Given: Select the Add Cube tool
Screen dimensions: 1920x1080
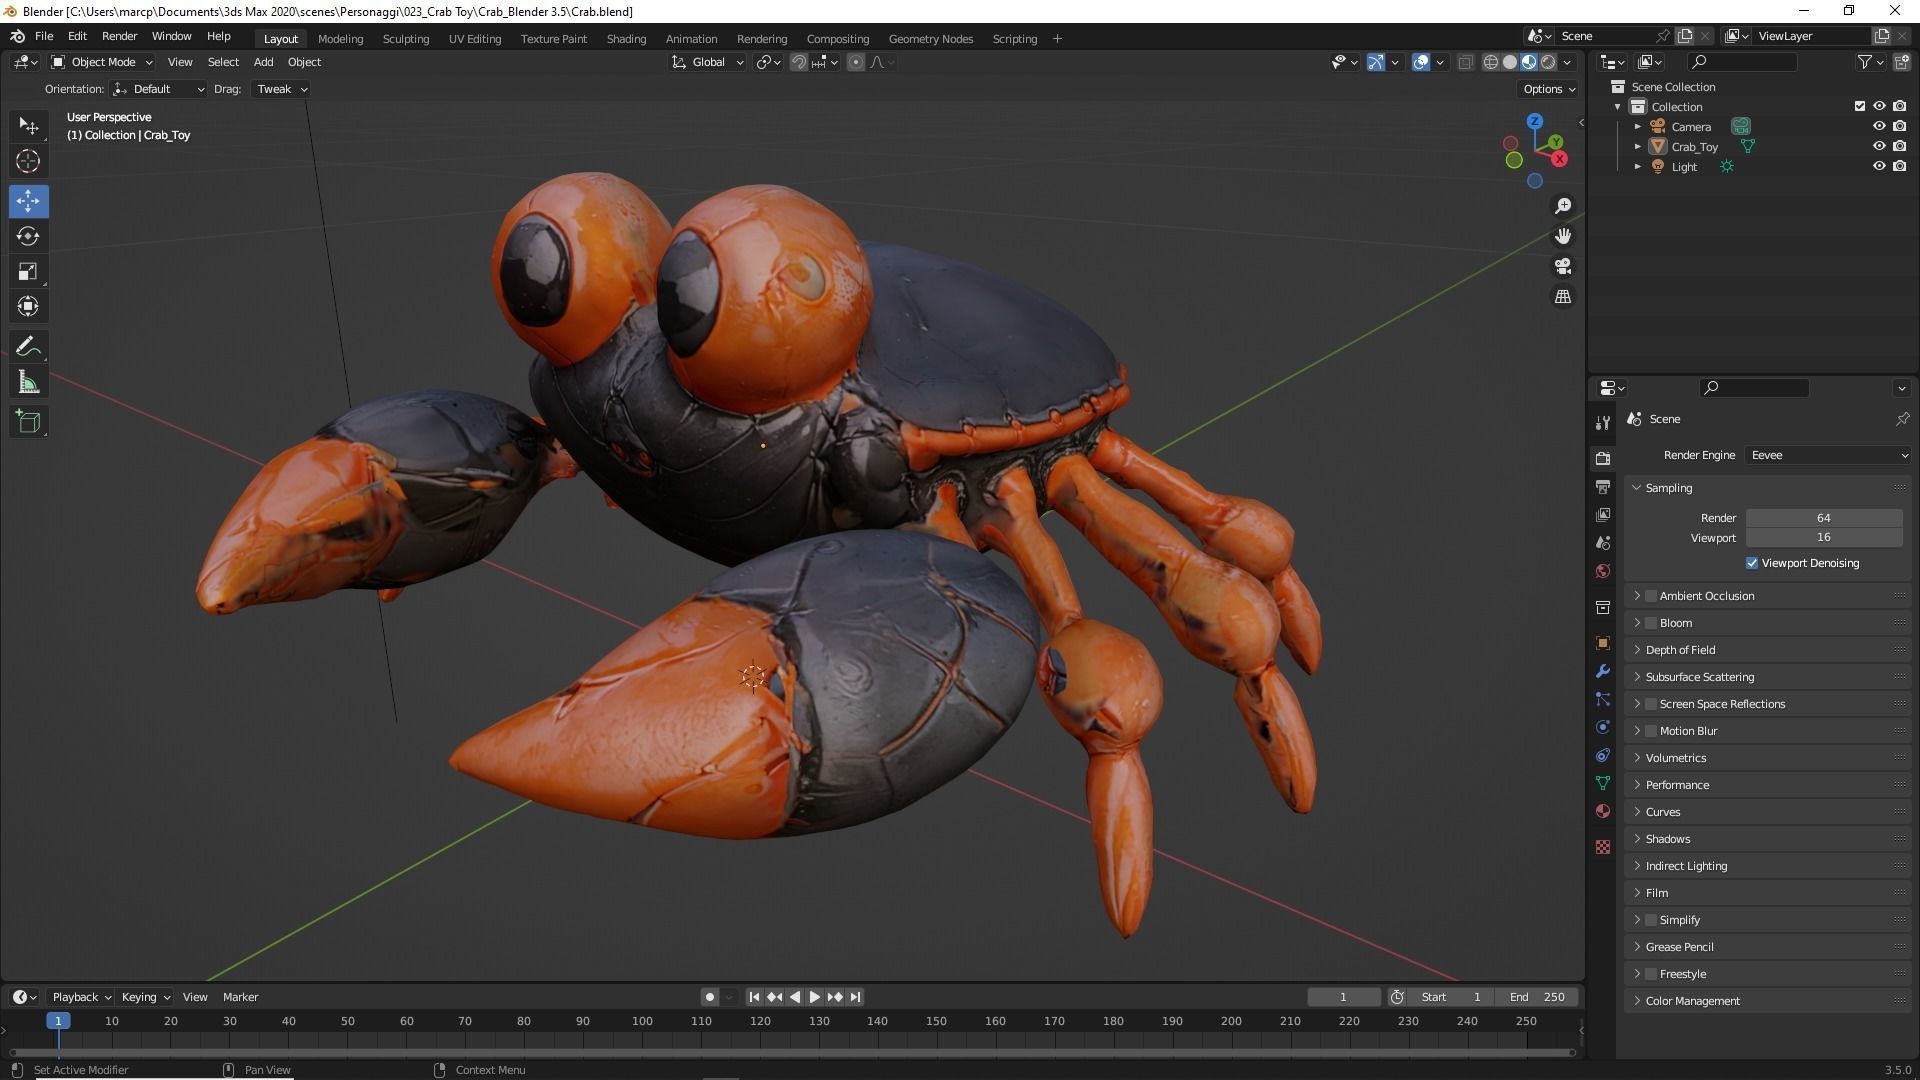Looking at the screenshot, I should [x=28, y=422].
